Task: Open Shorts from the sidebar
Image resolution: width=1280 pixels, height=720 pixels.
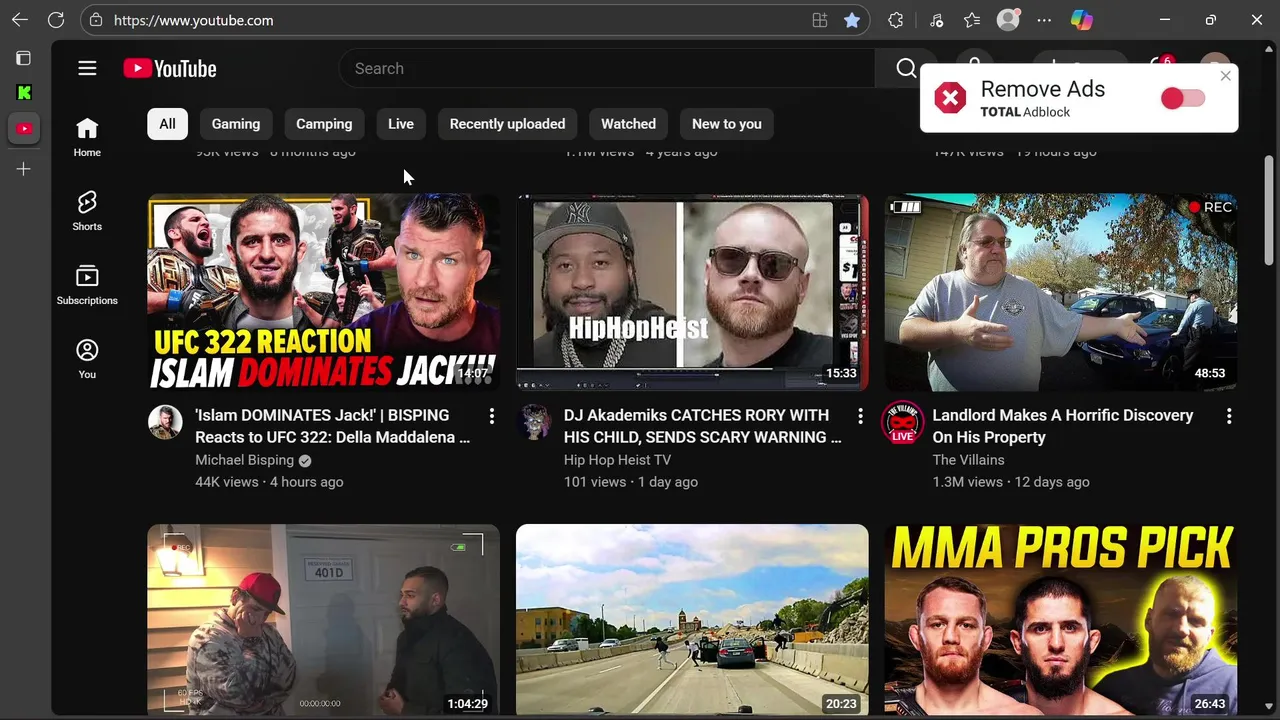Action: (87, 211)
